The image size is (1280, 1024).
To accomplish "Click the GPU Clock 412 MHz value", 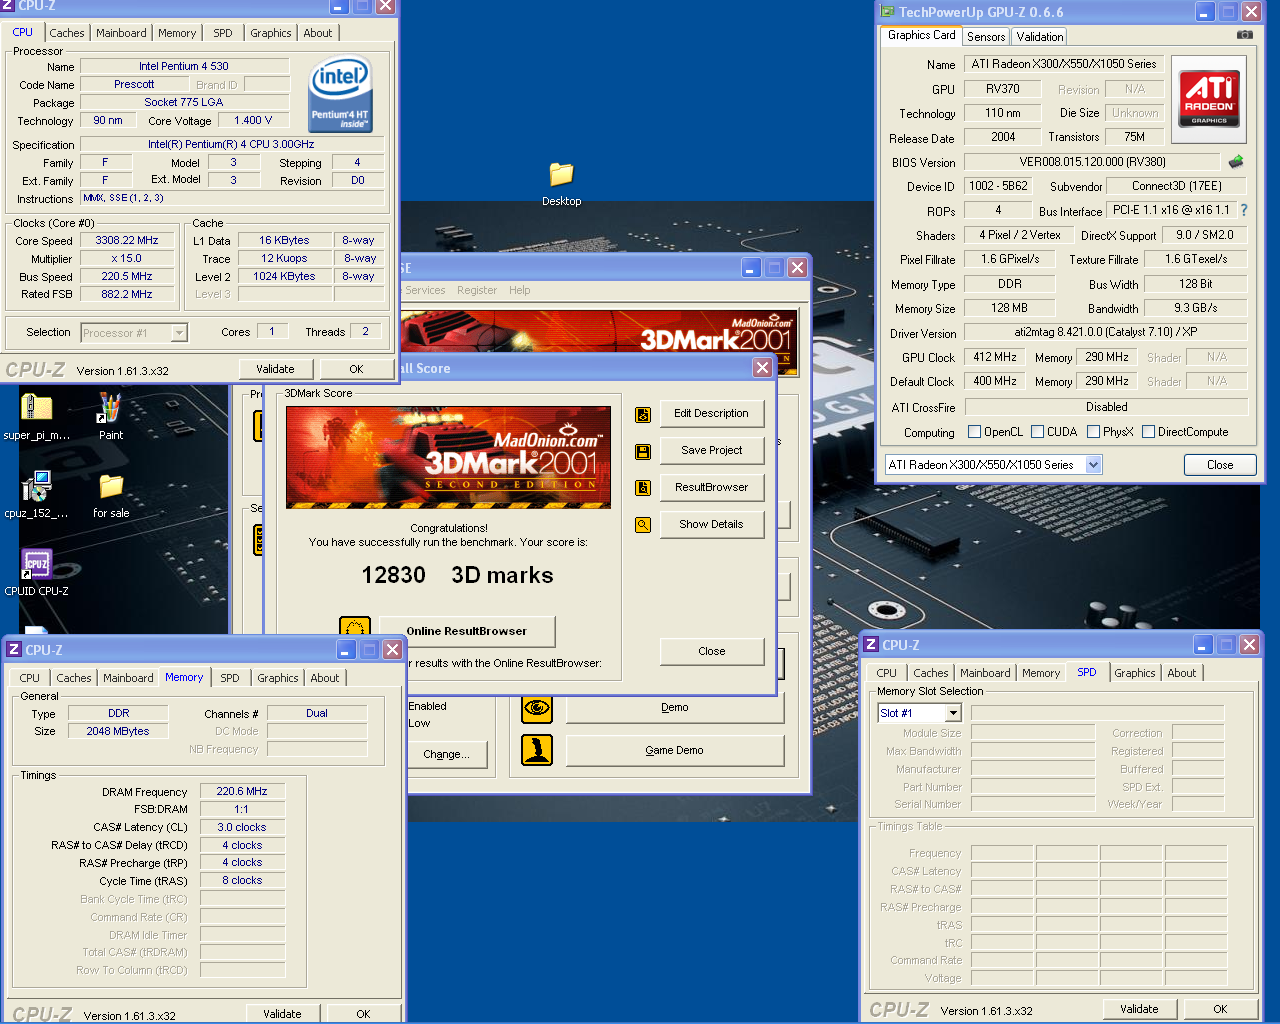I will 995,357.
